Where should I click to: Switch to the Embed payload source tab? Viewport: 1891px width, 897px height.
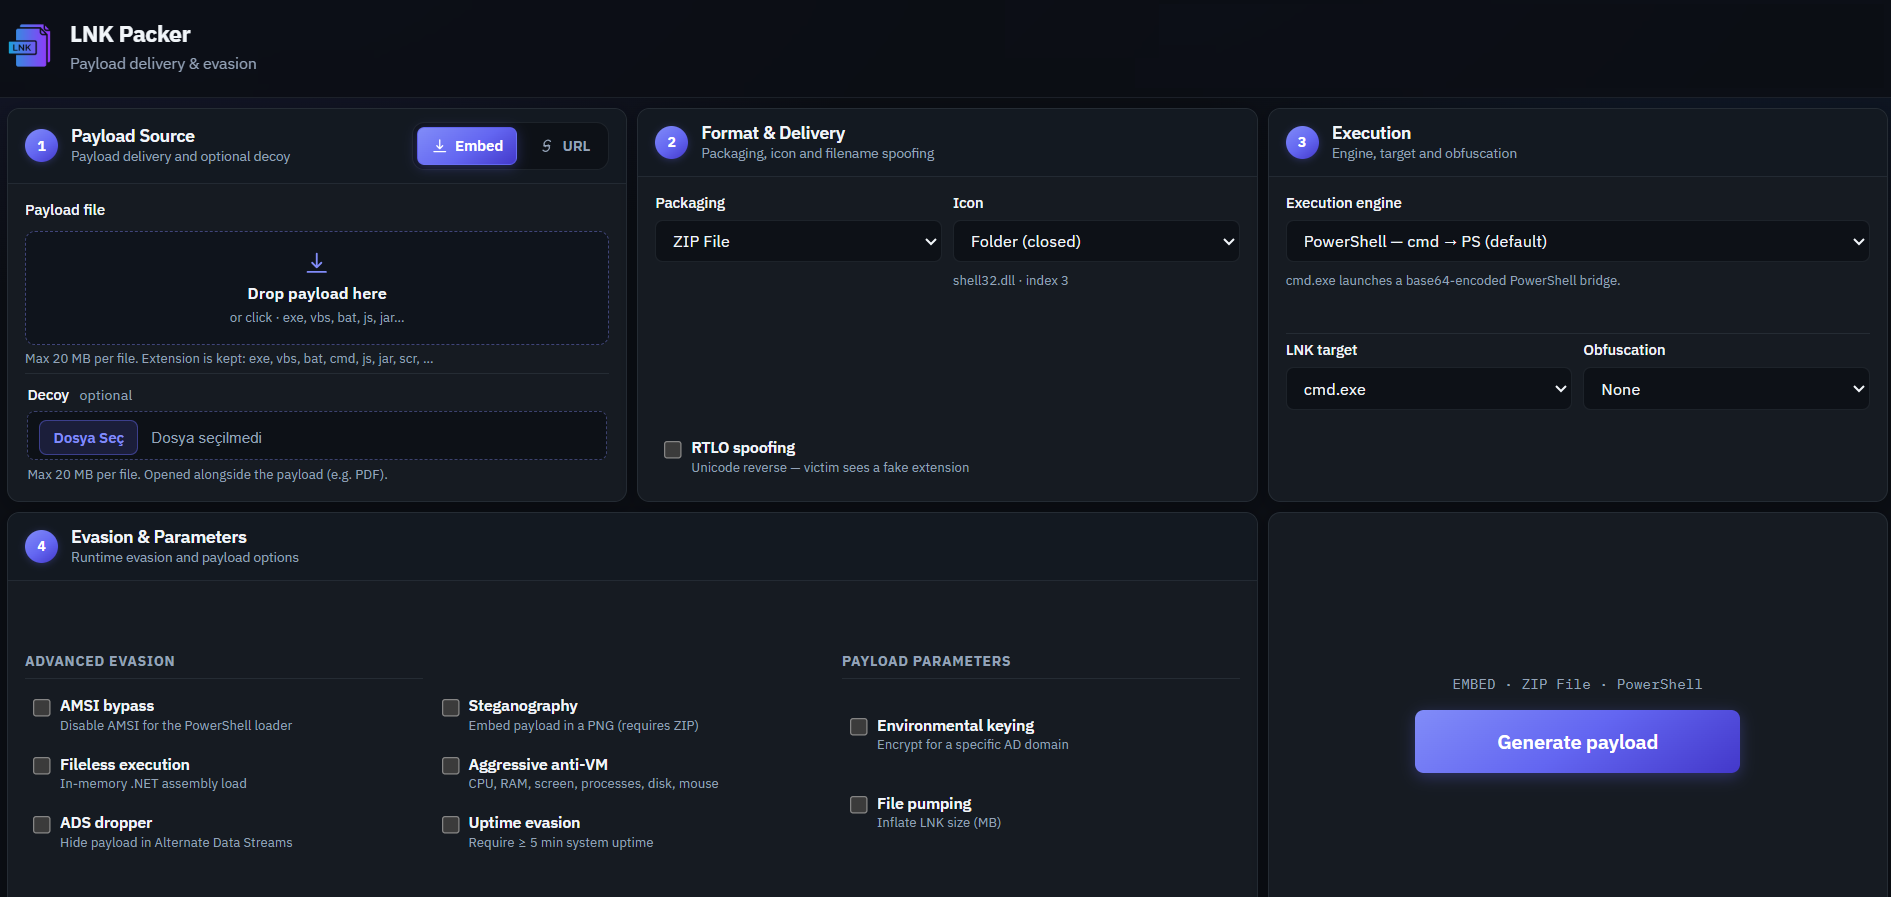467,146
